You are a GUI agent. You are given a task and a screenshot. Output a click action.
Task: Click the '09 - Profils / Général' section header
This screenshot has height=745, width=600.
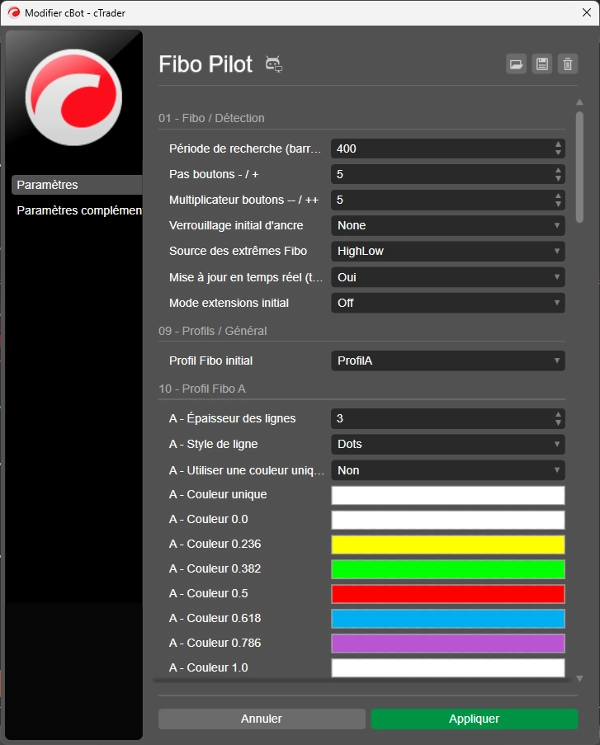coord(212,331)
